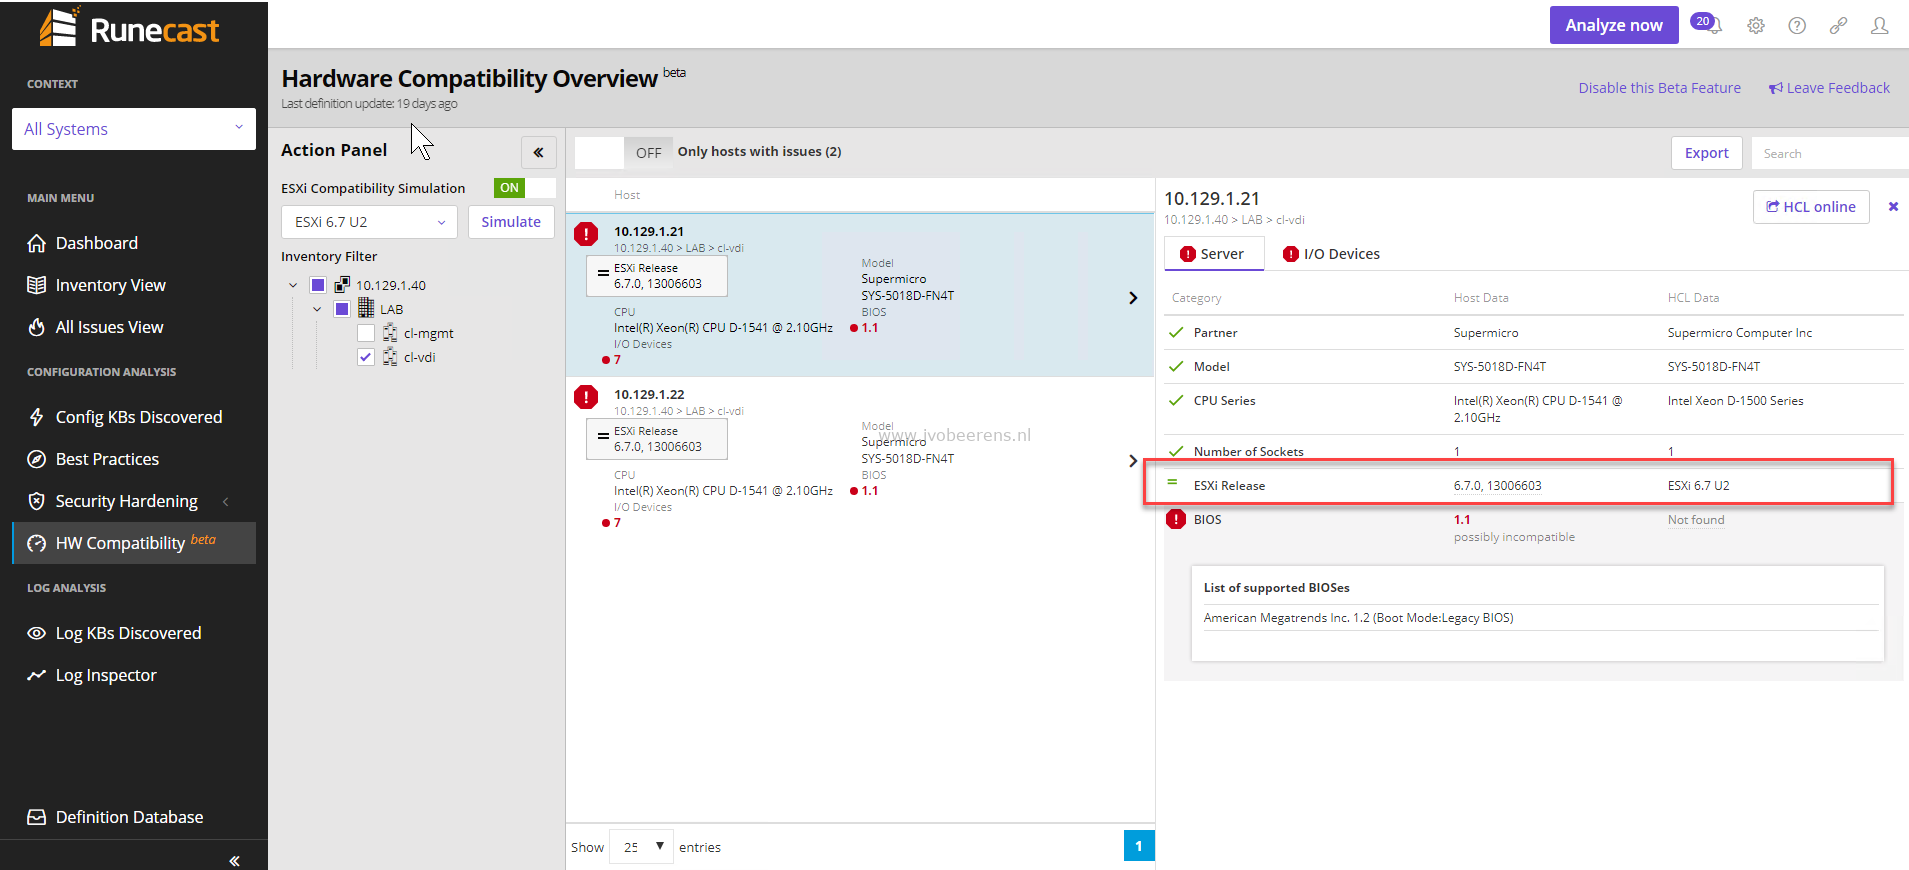This screenshot has height=870, width=1909.
Task: Select host row 10.129.1.22
Action: coord(860,457)
